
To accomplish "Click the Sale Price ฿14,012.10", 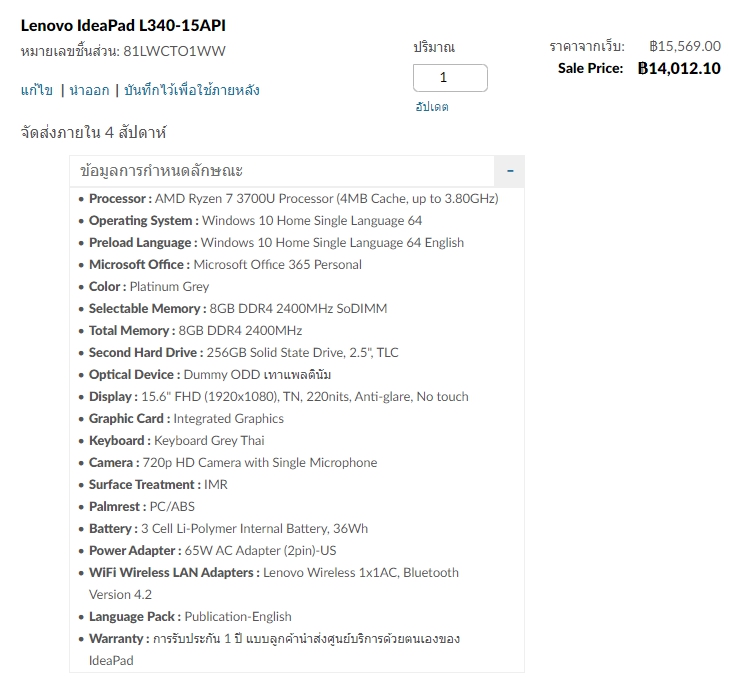I will (x=679, y=68).
